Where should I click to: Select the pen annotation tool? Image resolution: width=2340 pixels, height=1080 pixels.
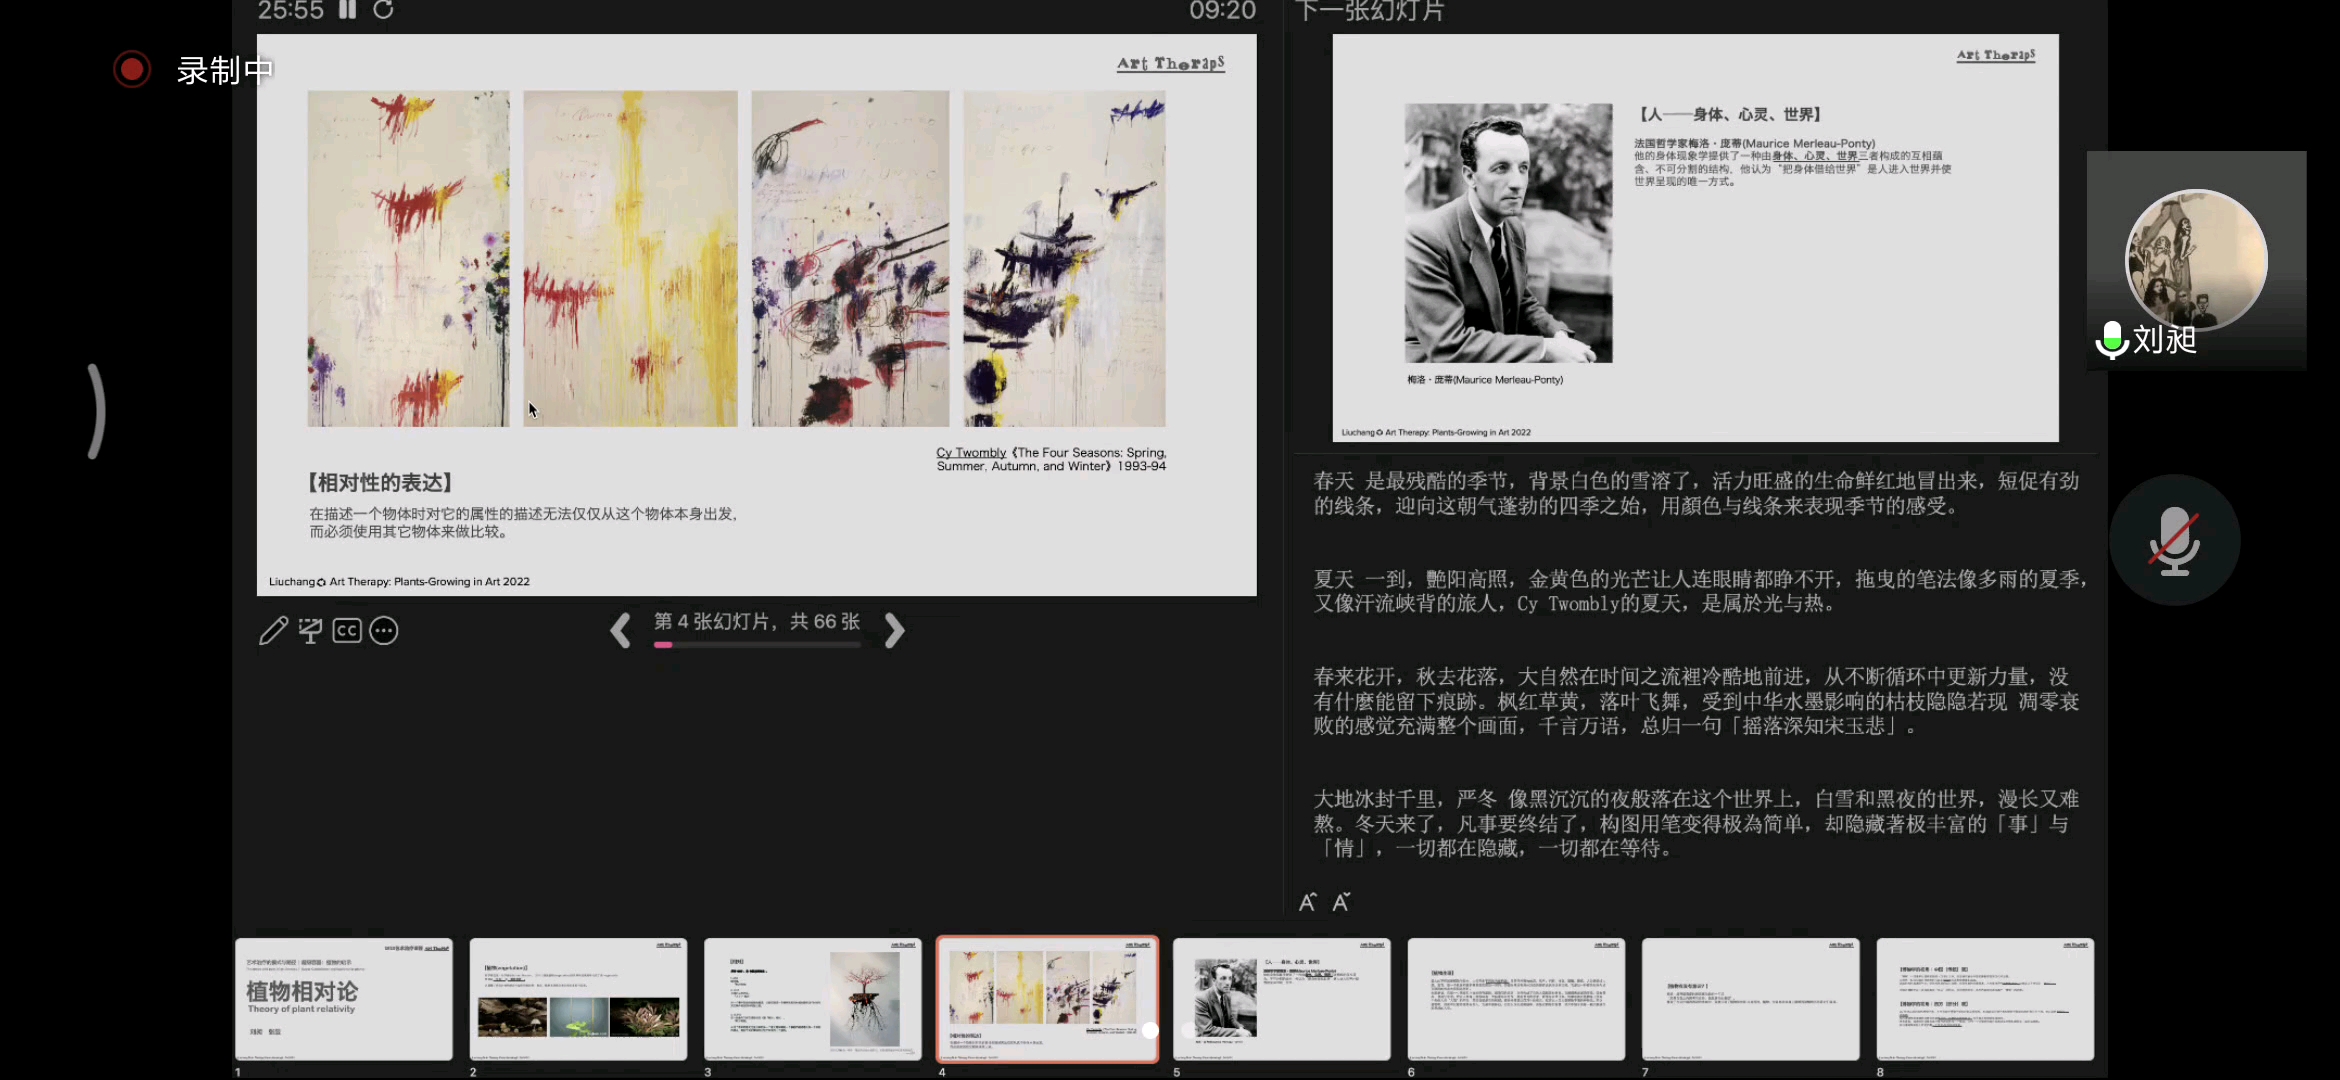273,631
